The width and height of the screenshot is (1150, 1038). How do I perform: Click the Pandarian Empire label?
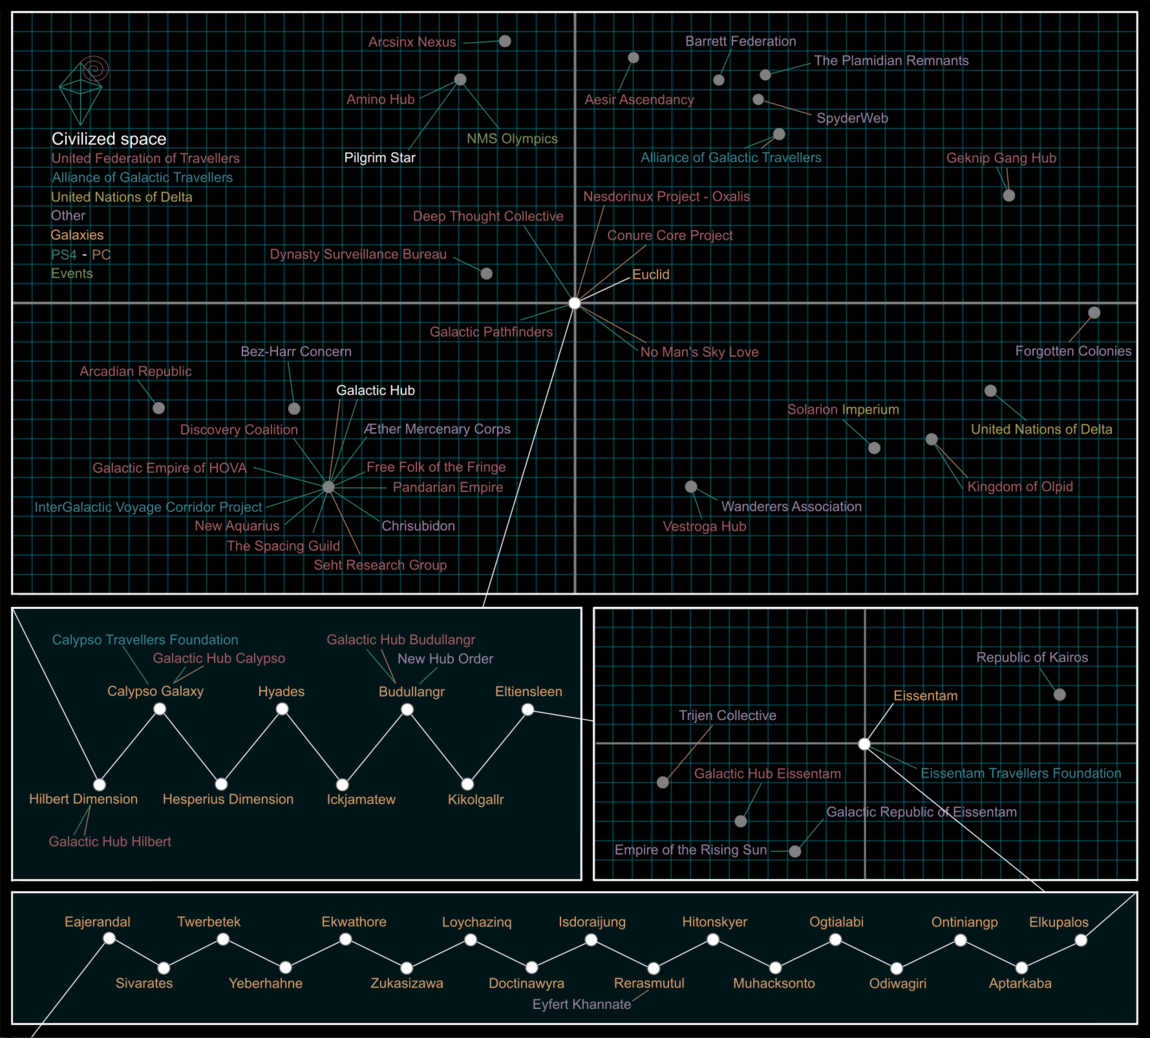pos(447,487)
